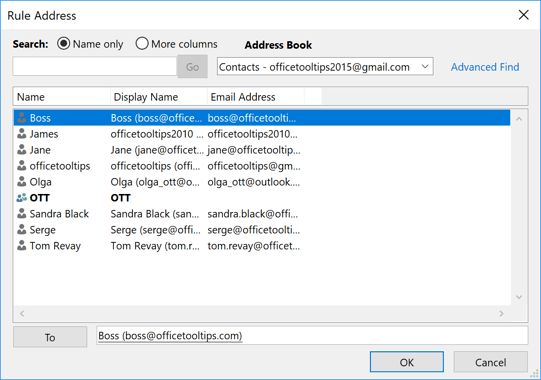Click the Olga contact person icon
Viewport: 541px width, 380px height.
(x=22, y=182)
